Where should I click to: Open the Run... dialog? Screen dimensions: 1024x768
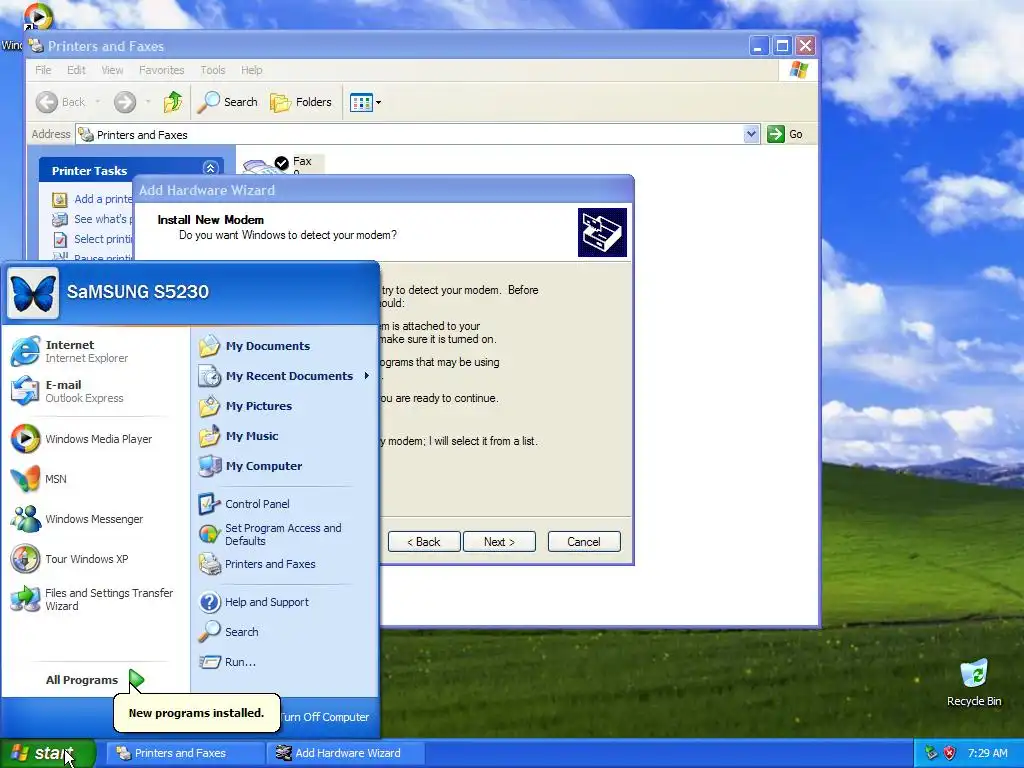pyautogui.click(x=227, y=662)
